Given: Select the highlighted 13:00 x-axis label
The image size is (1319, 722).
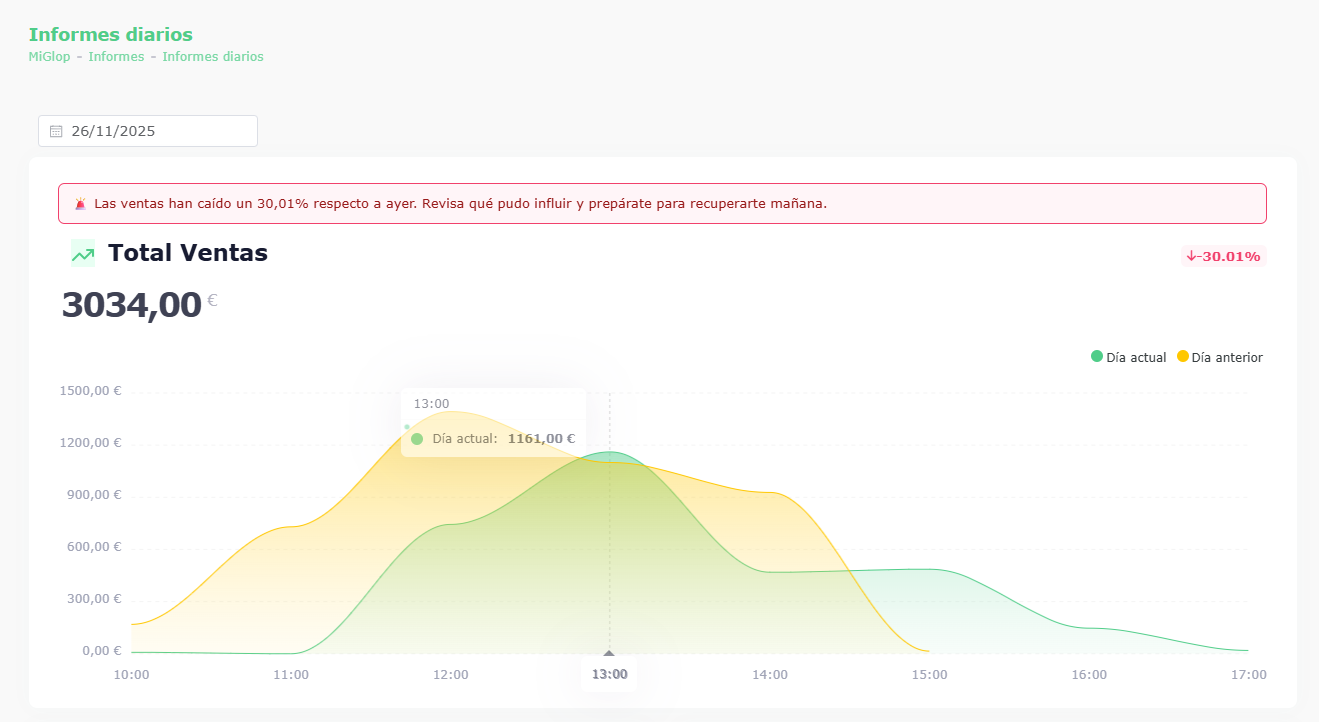Looking at the screenshot, I should pyautogui.click(x=609, y=675).
